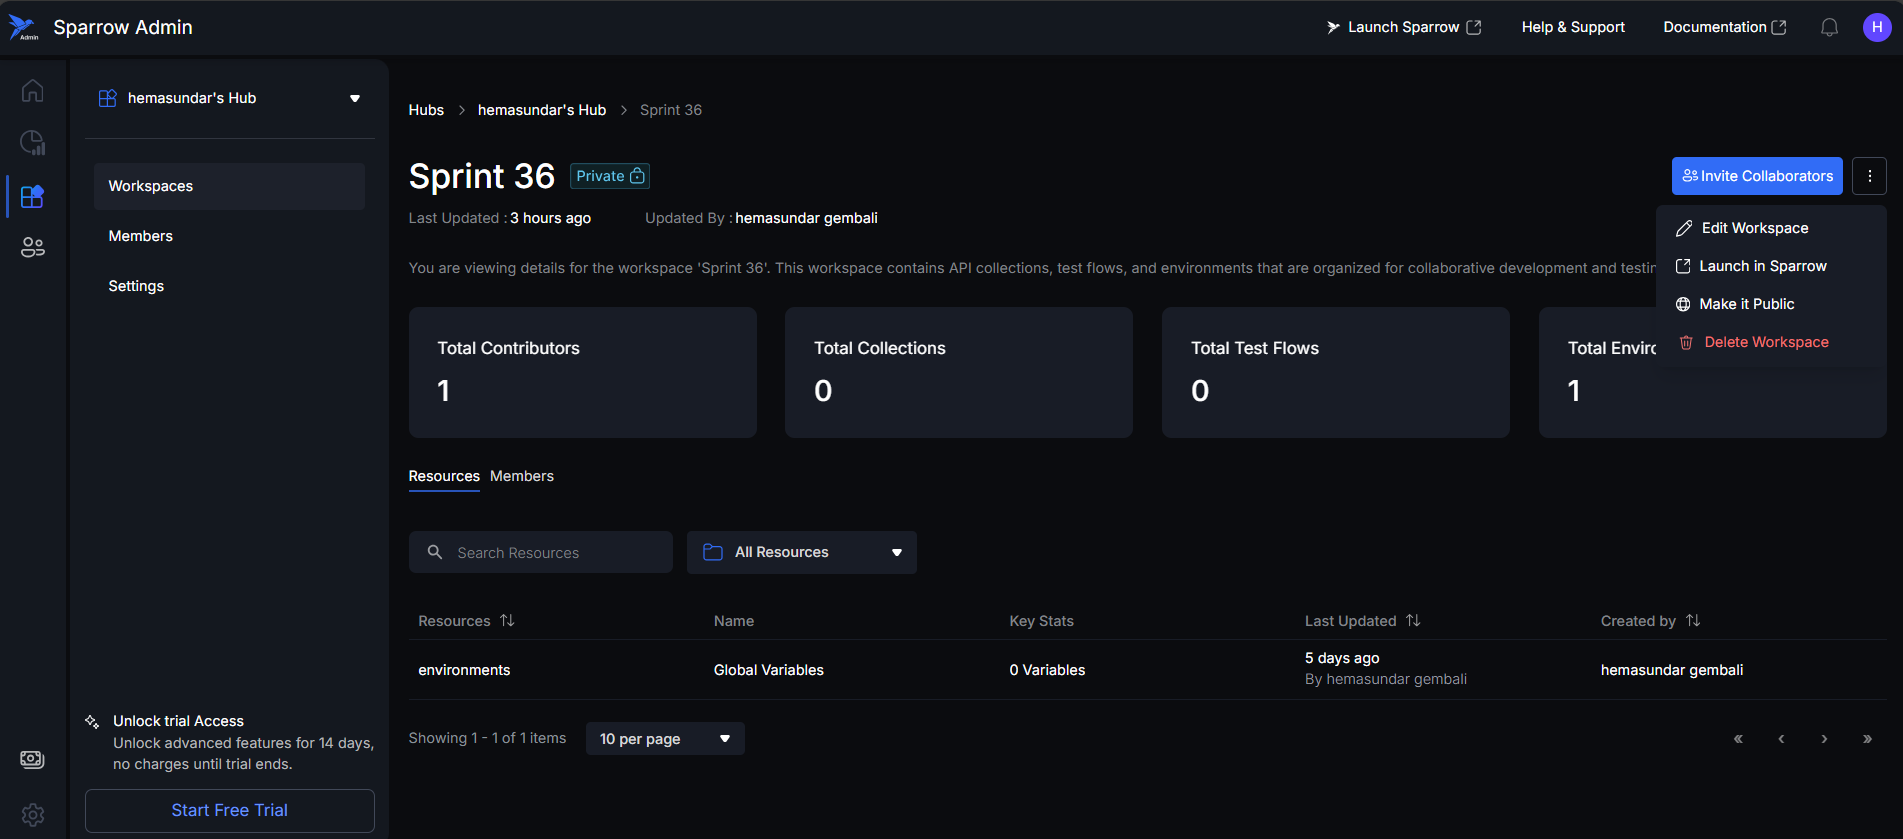This screenshot has width=1903, height=839.
Task: Open the members people icon in sidebar
Action: [32, 247]
